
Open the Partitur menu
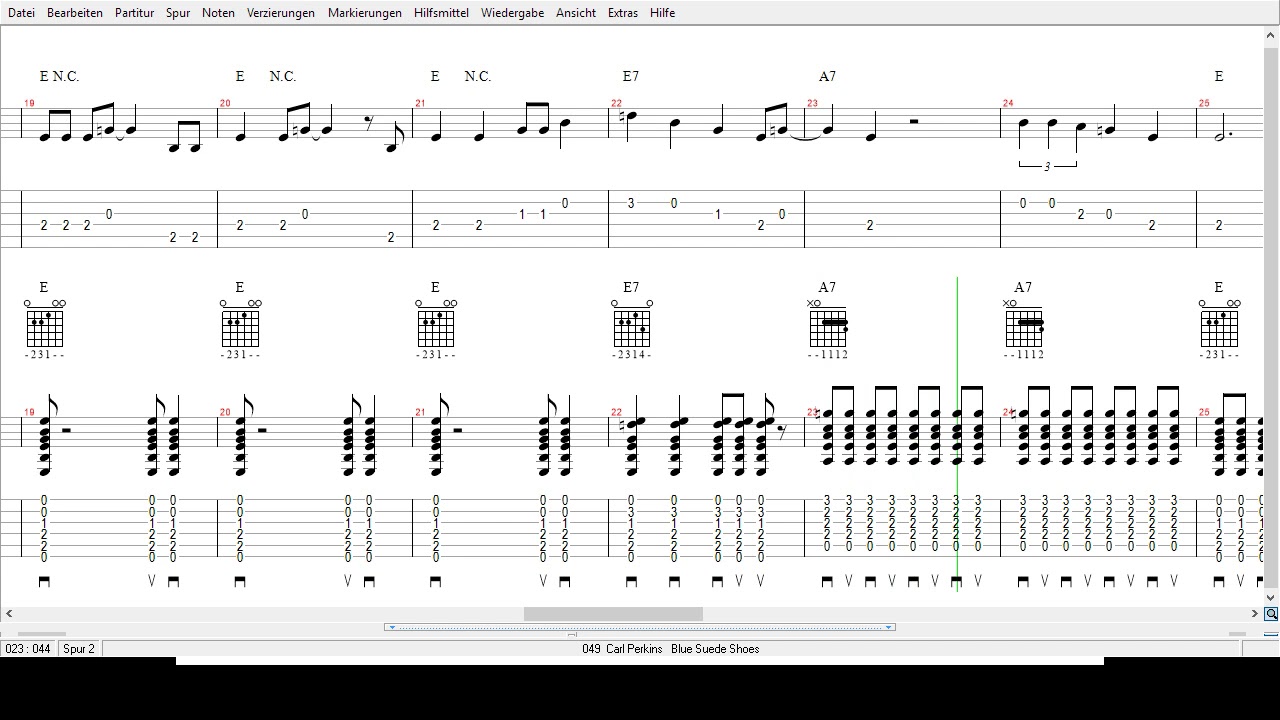[x=134, y=13]
